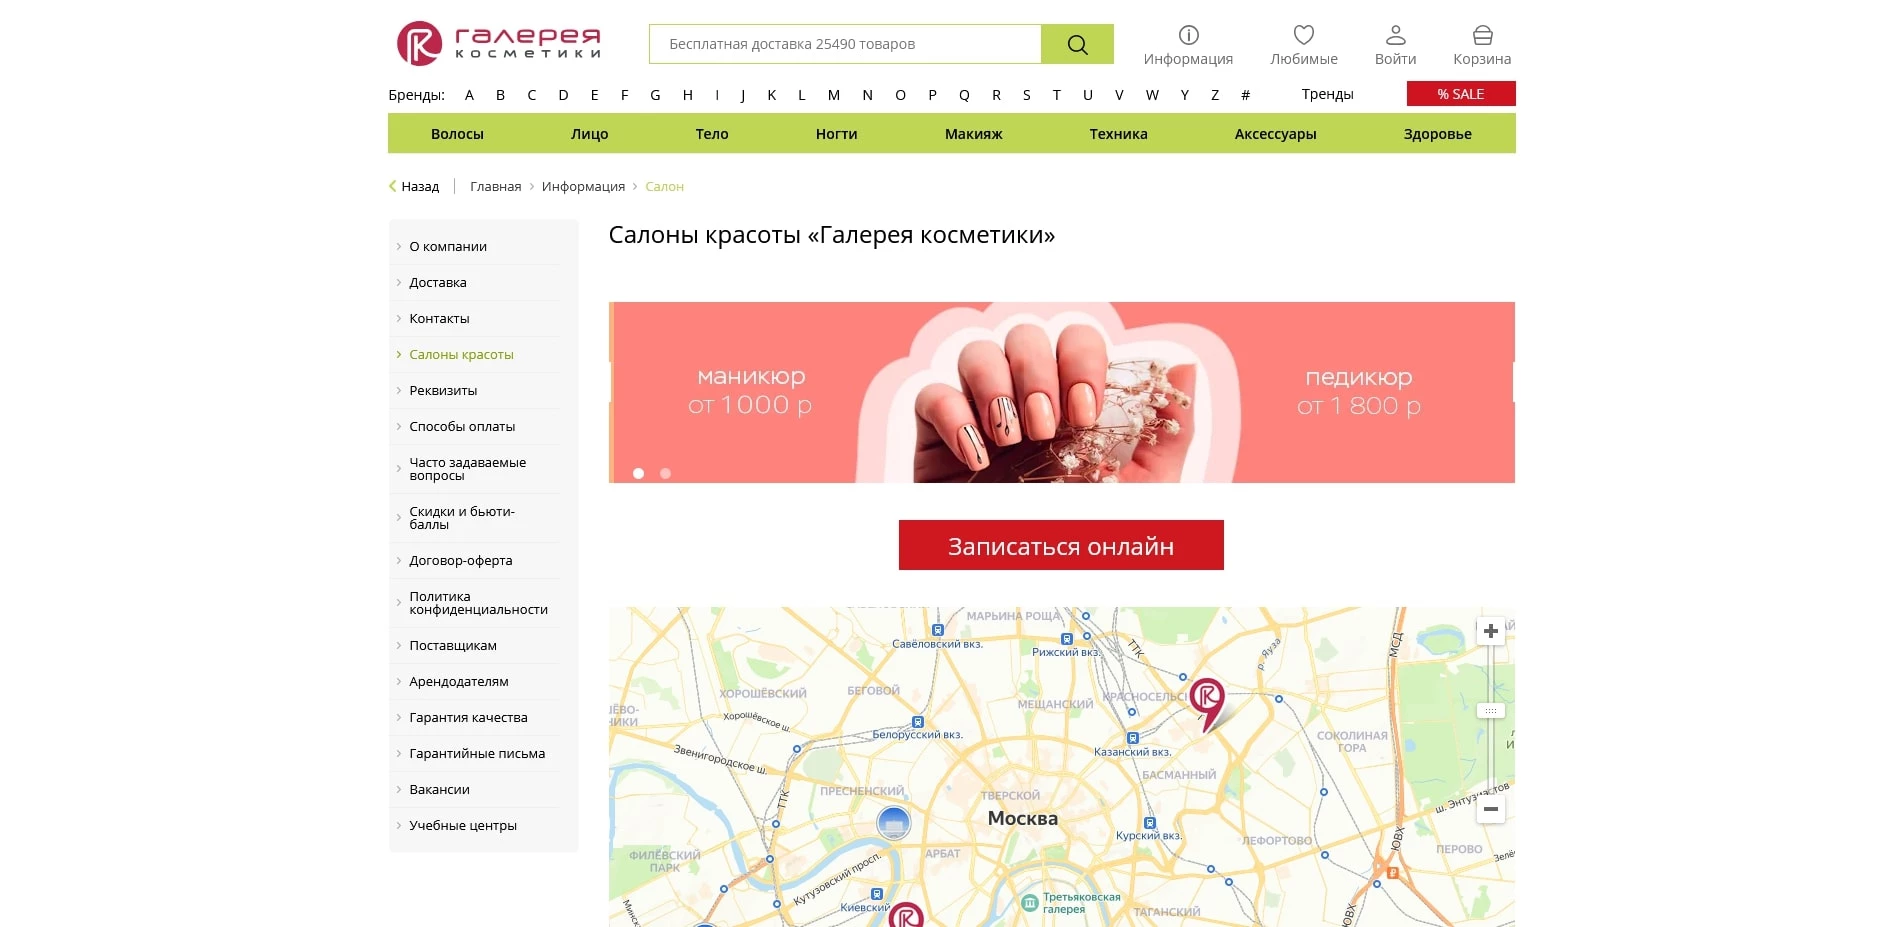Open the % SALE page
The width and height of the screenshot is (1903, 927).
[1461, 93]
